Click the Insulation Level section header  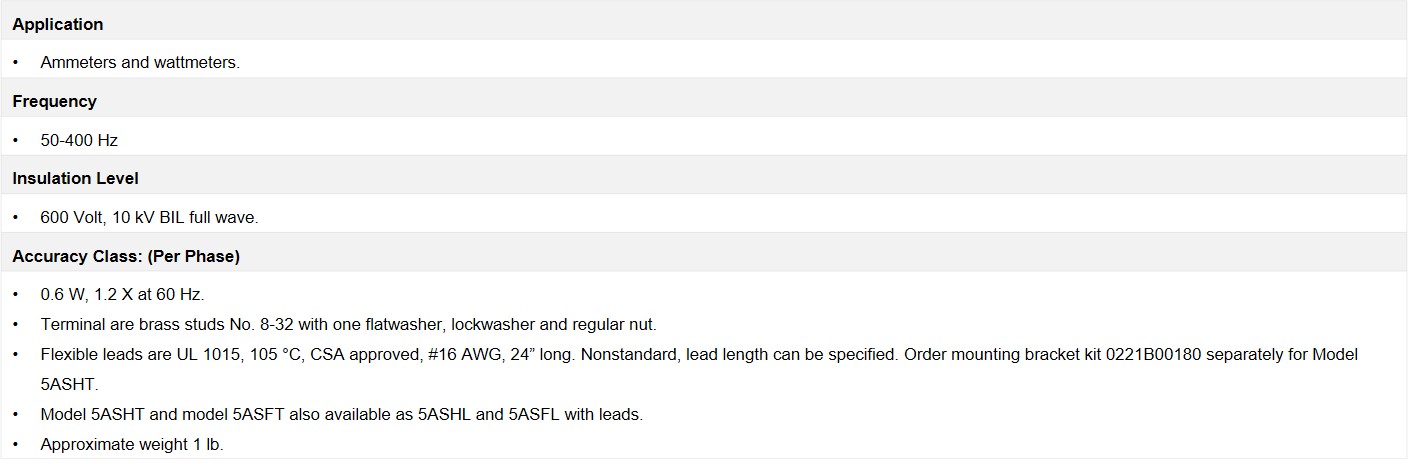[704, 178]
